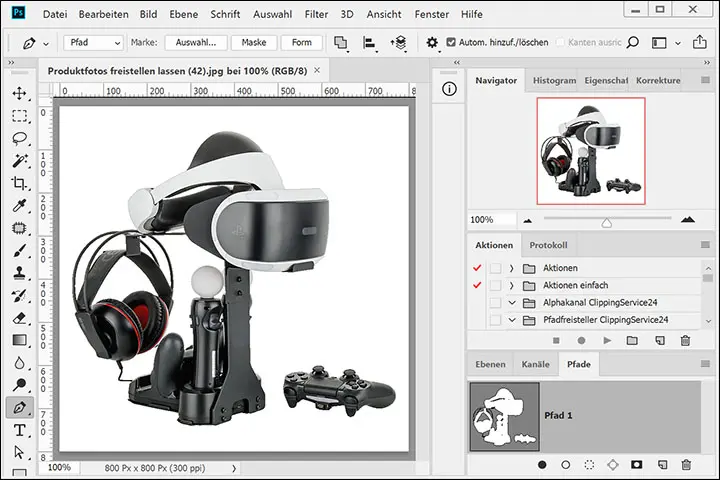Pick the Crop tool

pos(19,183)
